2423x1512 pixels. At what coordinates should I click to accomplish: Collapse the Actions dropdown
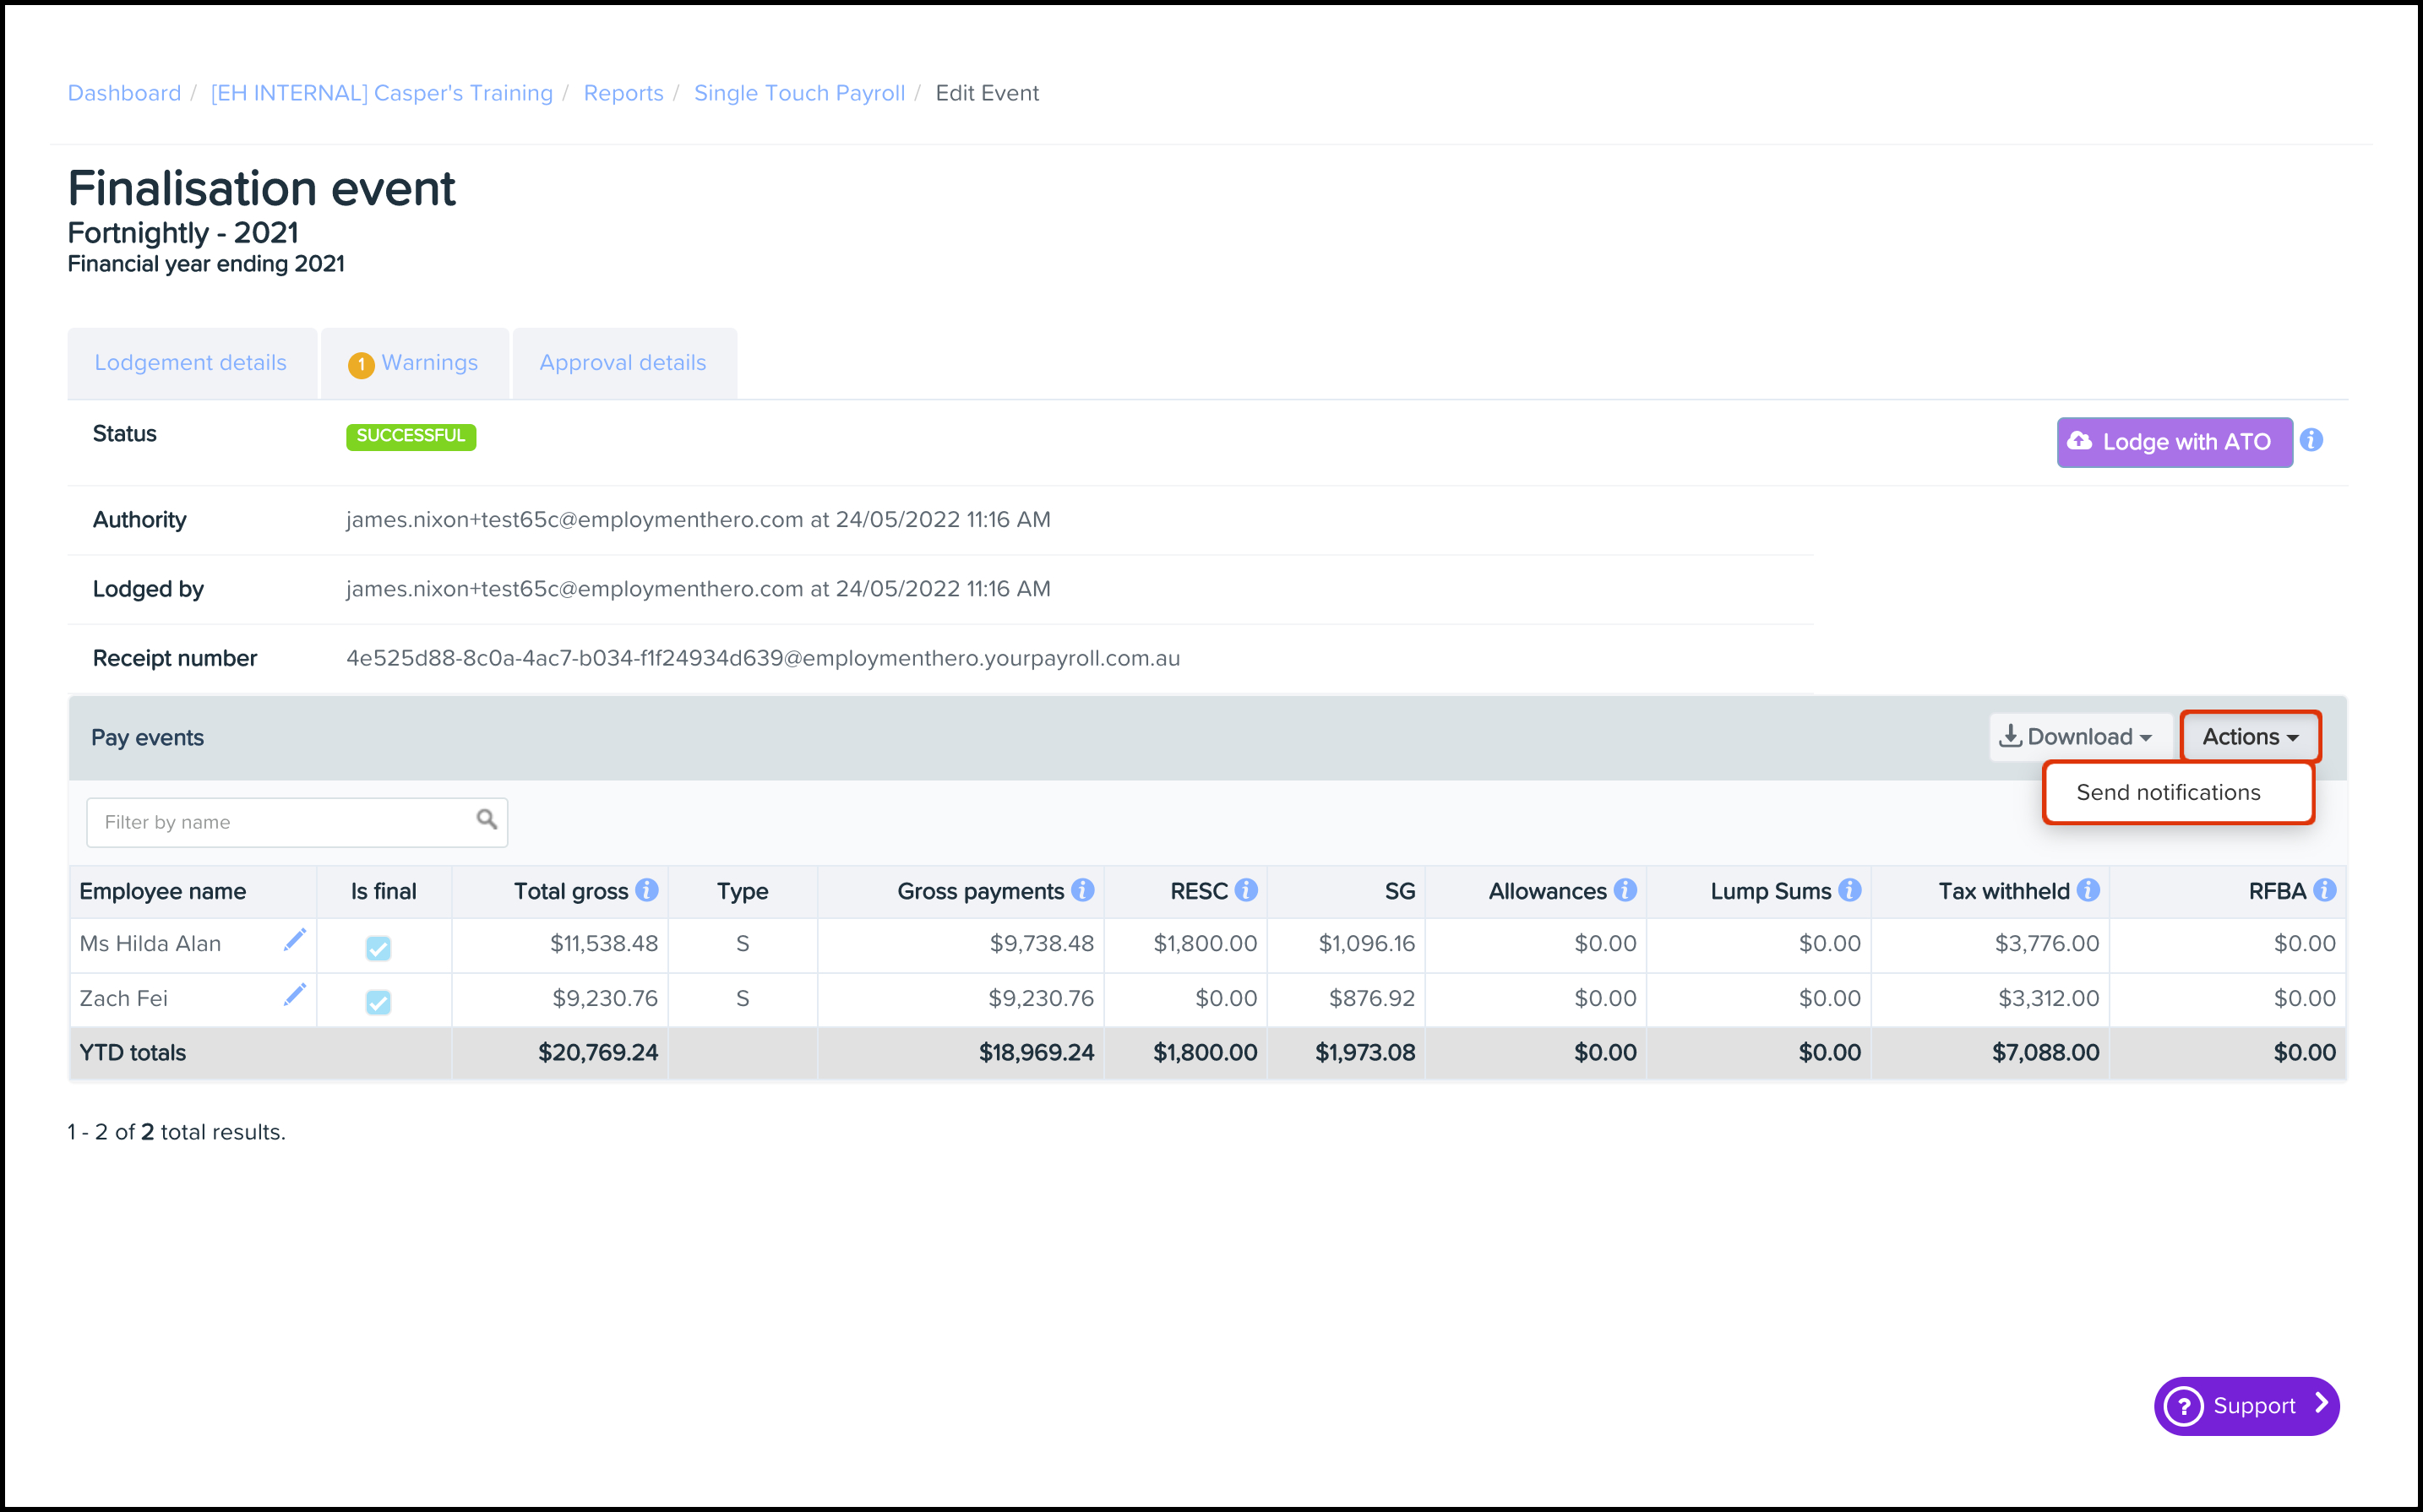pyautogui.click(x=2249, y=737)
